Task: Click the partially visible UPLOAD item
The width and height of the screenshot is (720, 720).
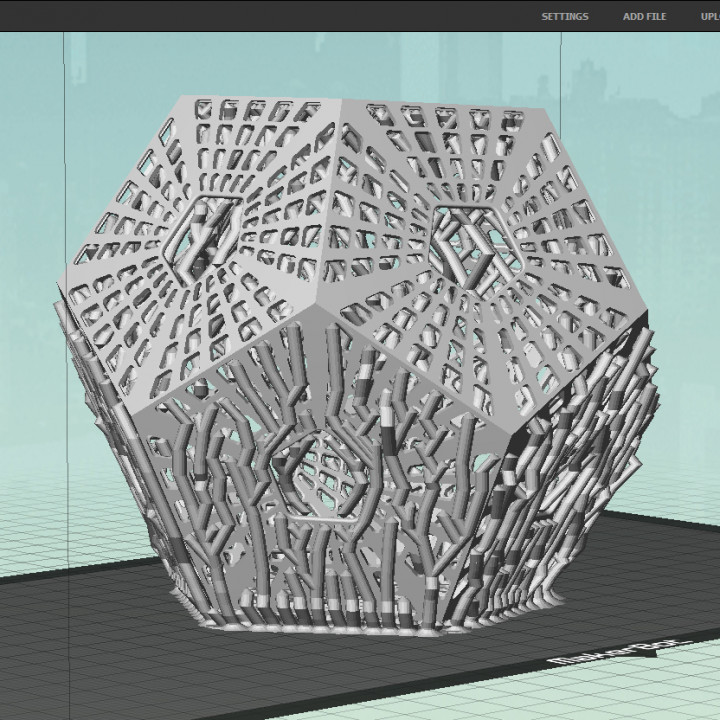Action: 709,16
